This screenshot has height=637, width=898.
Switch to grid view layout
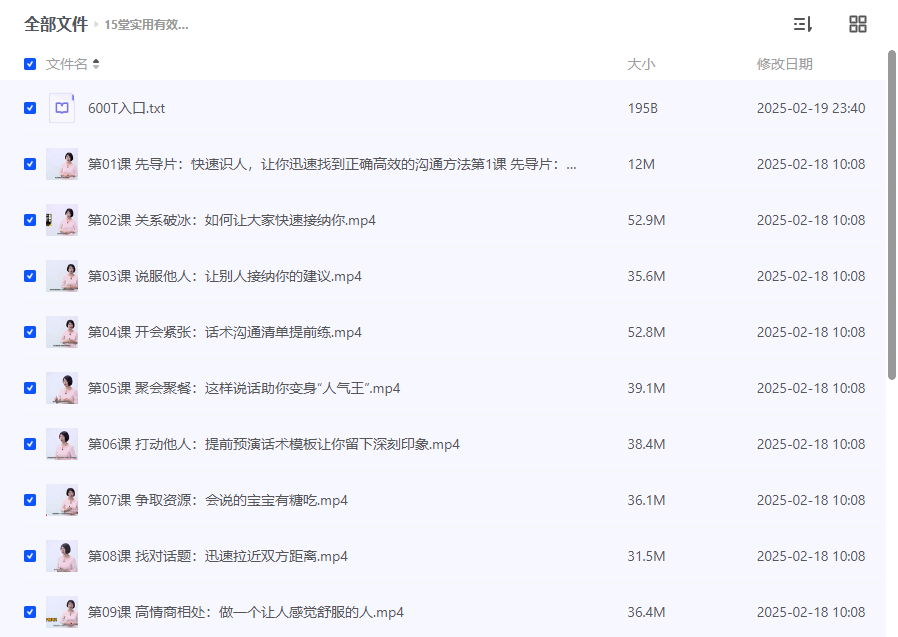click(857, 25)
